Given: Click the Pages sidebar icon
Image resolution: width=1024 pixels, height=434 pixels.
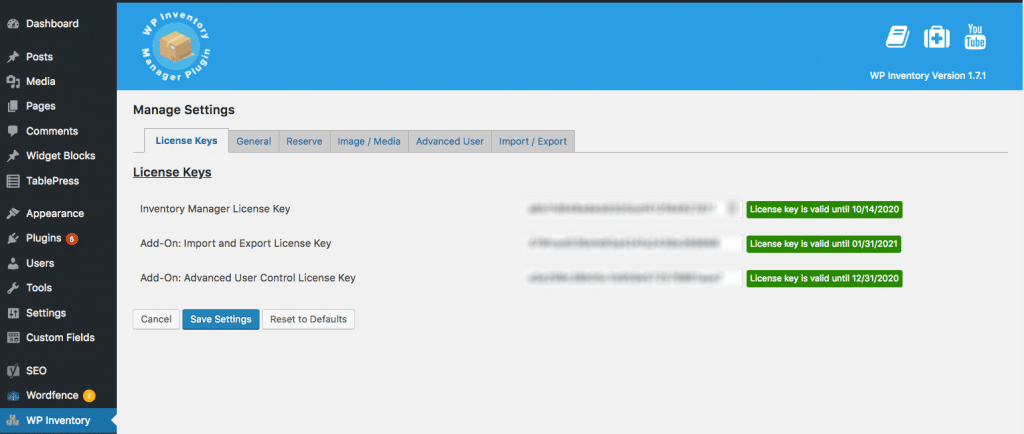Looking at the screenshot, I should pyautogui.click(x=12, y=106).
